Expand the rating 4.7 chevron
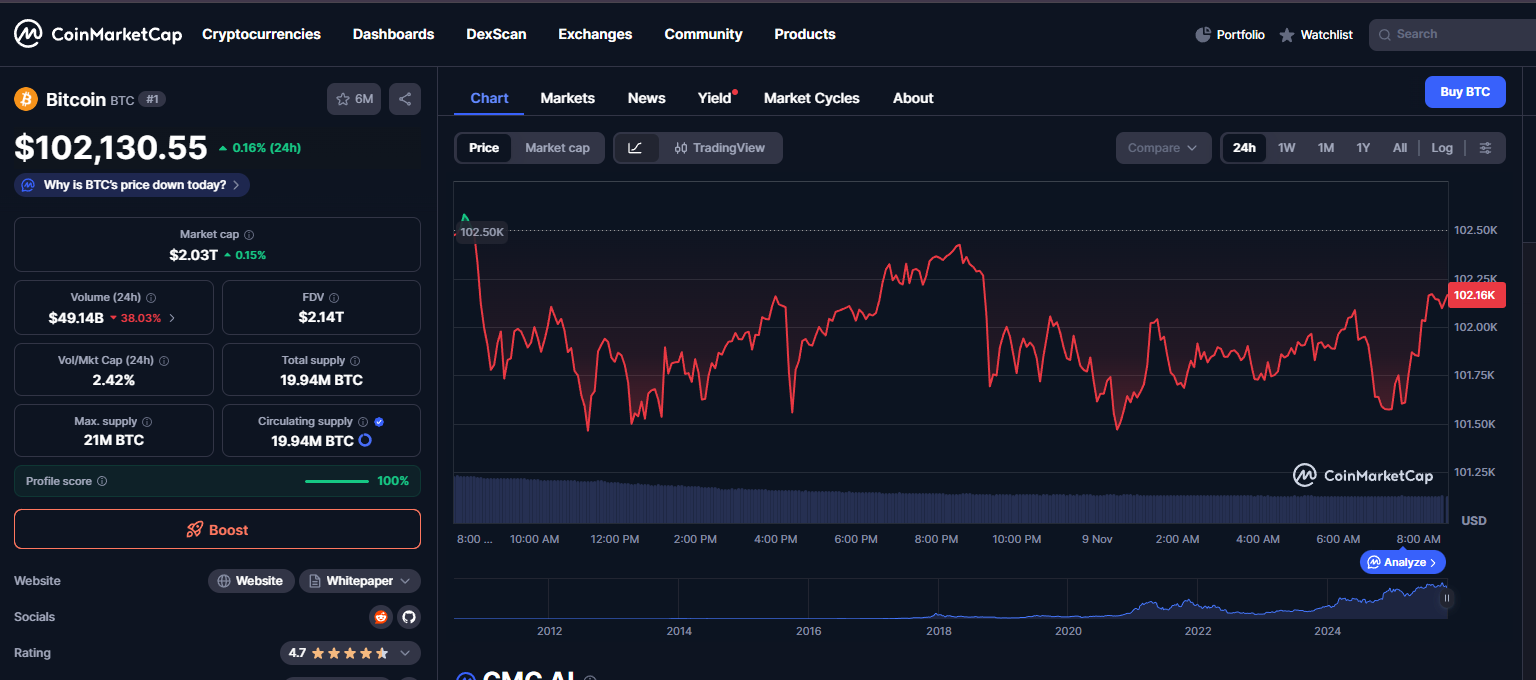The height and width of the screenshot is (680, 1536). (405, 653)
